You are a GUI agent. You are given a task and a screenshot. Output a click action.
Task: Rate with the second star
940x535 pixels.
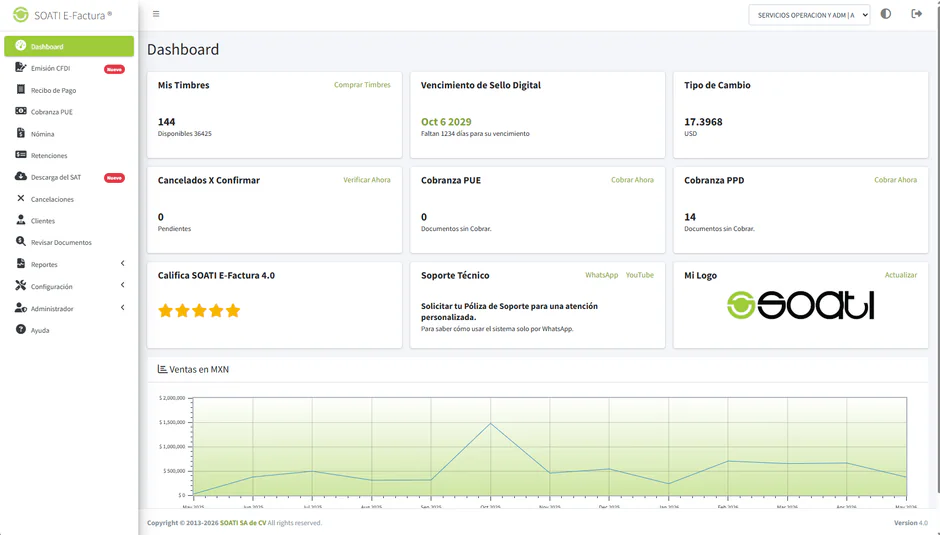click(182, 310)
